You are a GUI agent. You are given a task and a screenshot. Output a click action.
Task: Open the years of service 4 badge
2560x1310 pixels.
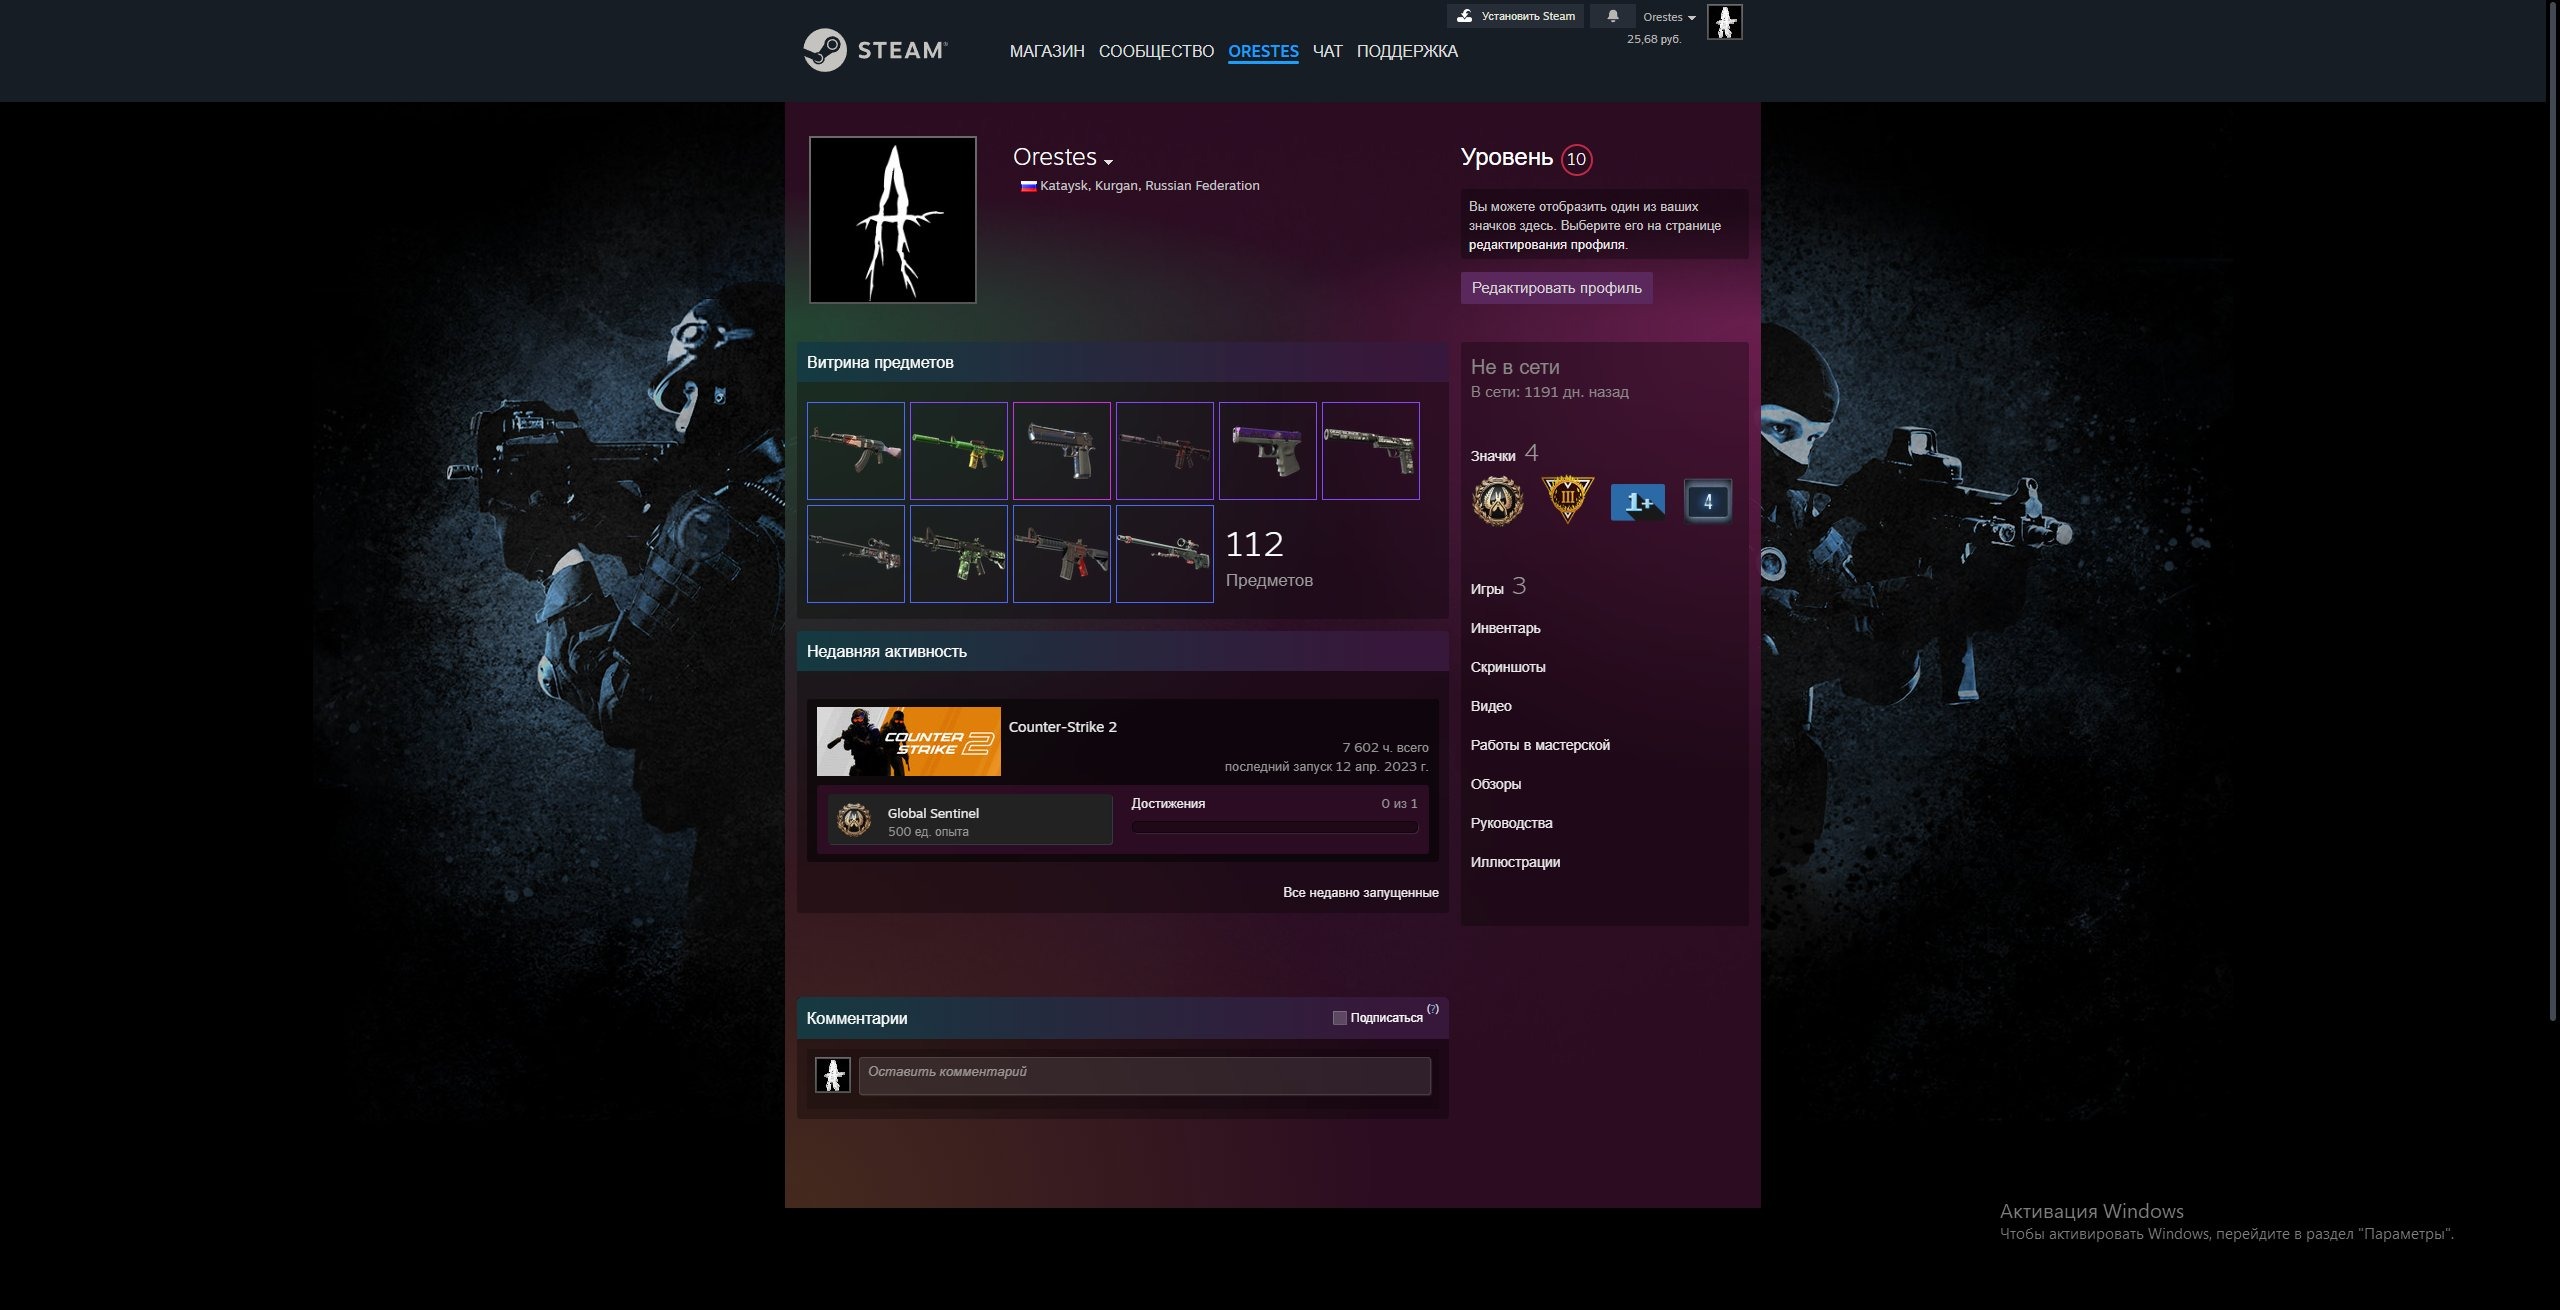click(x=1708, y=501)
